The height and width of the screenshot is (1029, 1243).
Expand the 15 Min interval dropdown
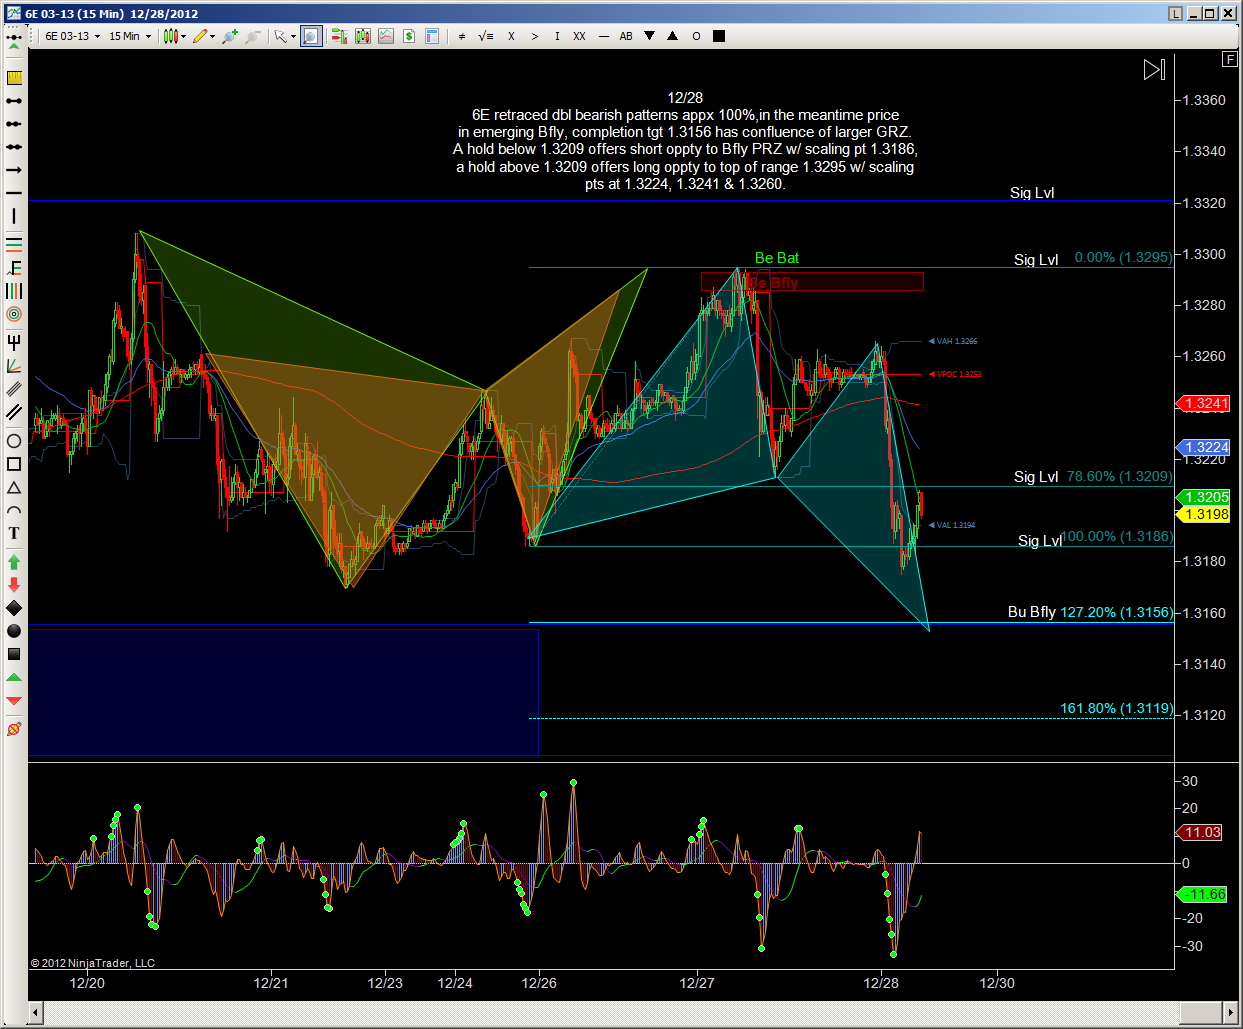point(130,36)
